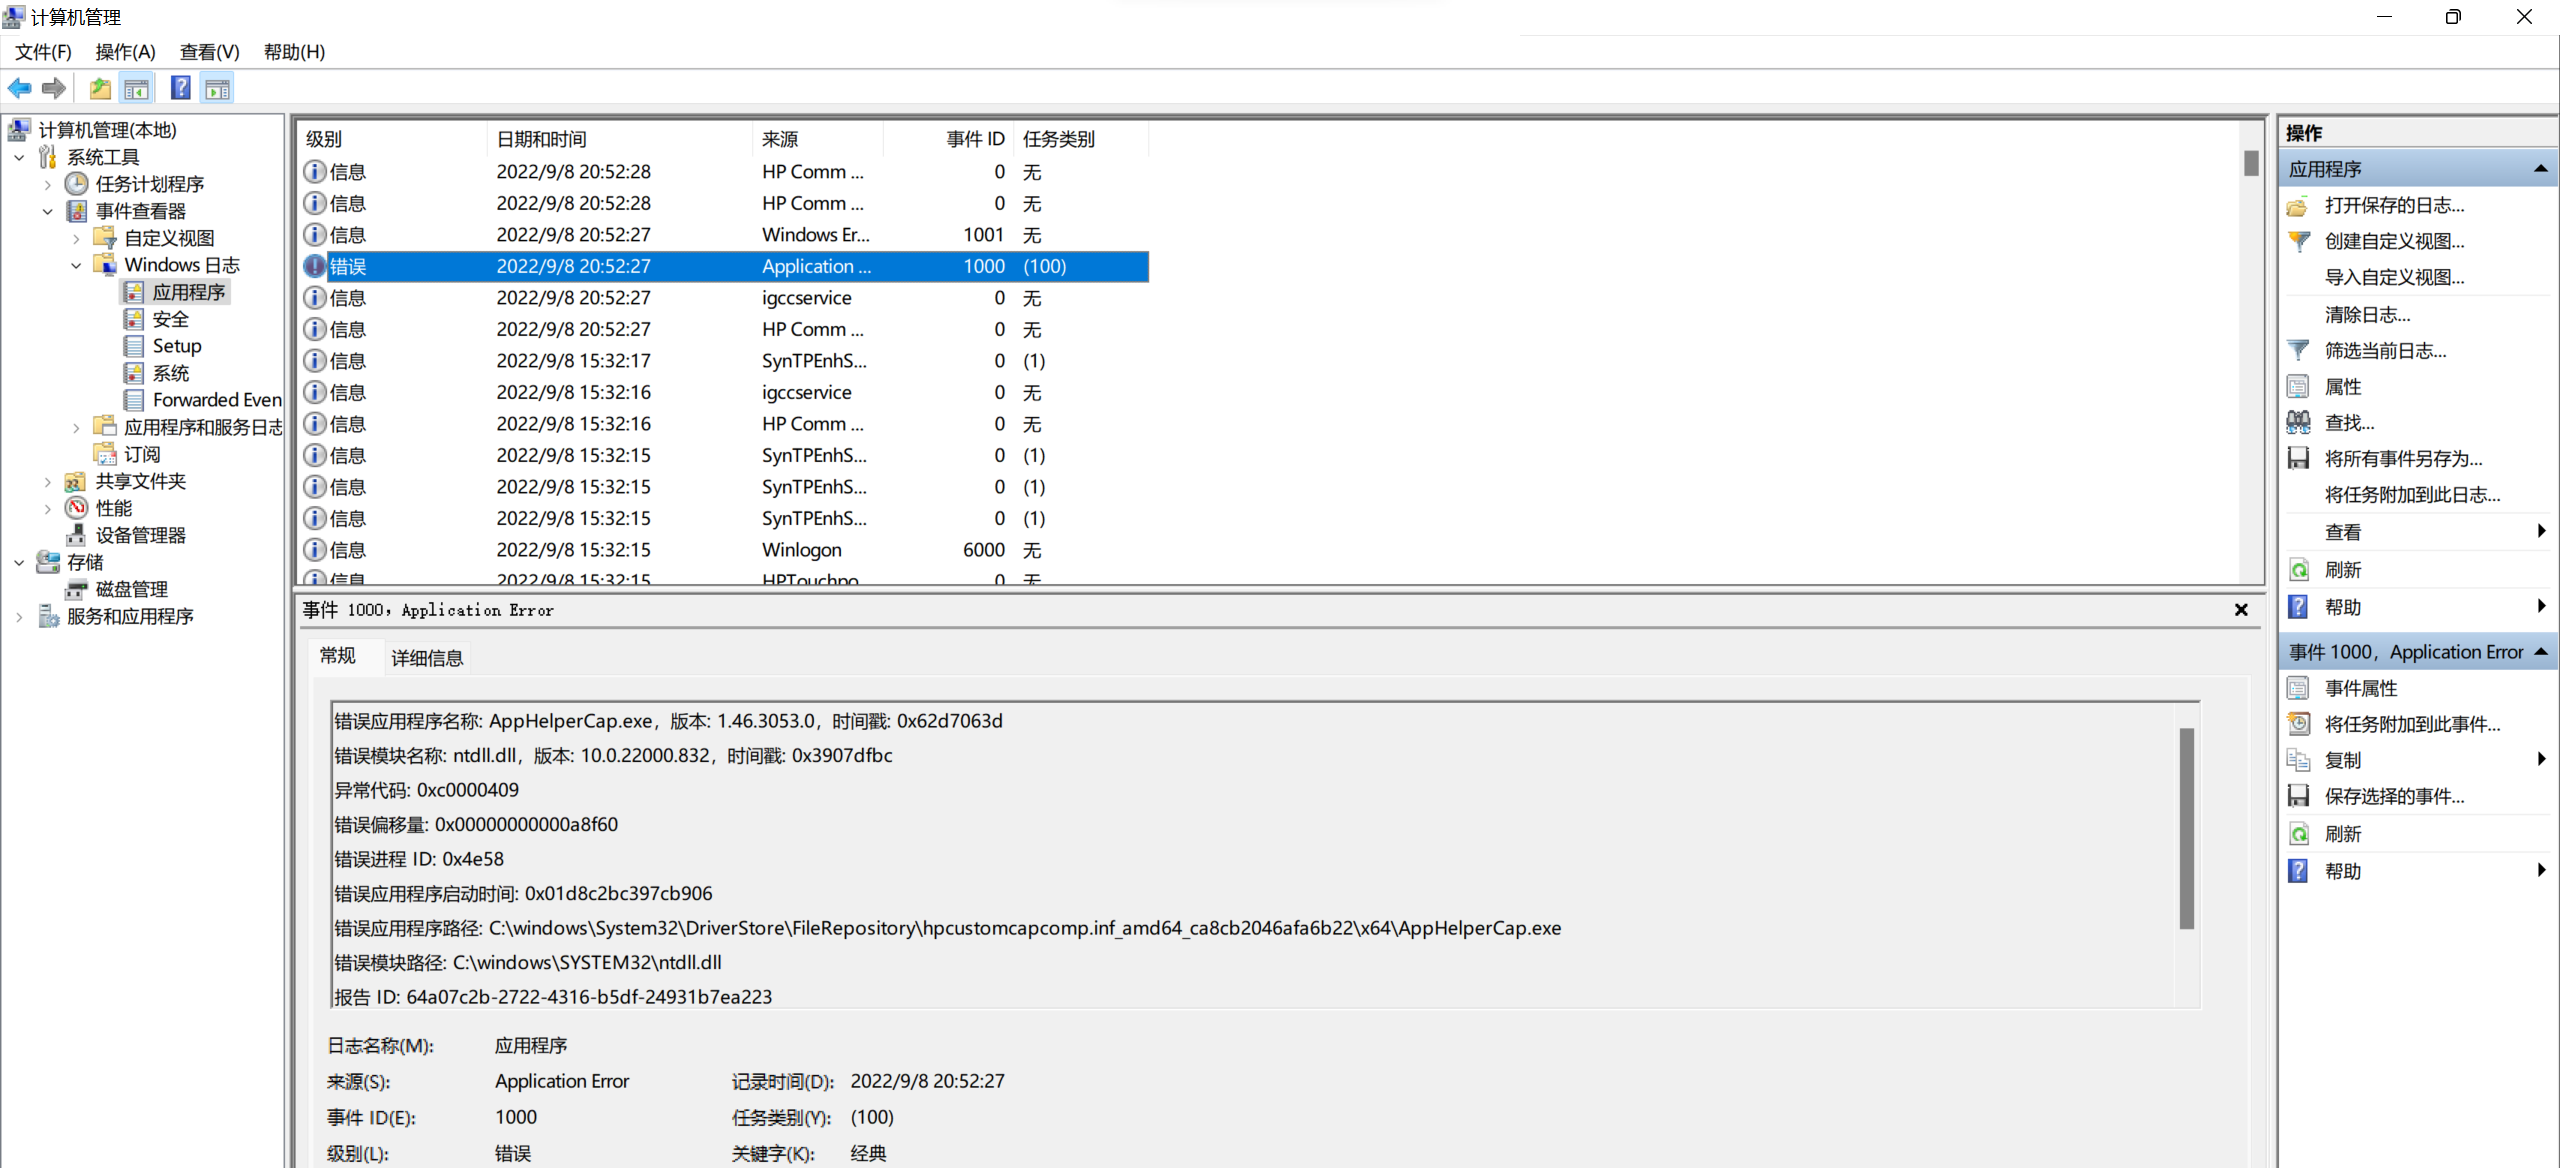Image resolution: width=2560 pixels, height=1168 pixels.
Task: Switch to the 详细信息 tab
Action: tap(427, 658)
